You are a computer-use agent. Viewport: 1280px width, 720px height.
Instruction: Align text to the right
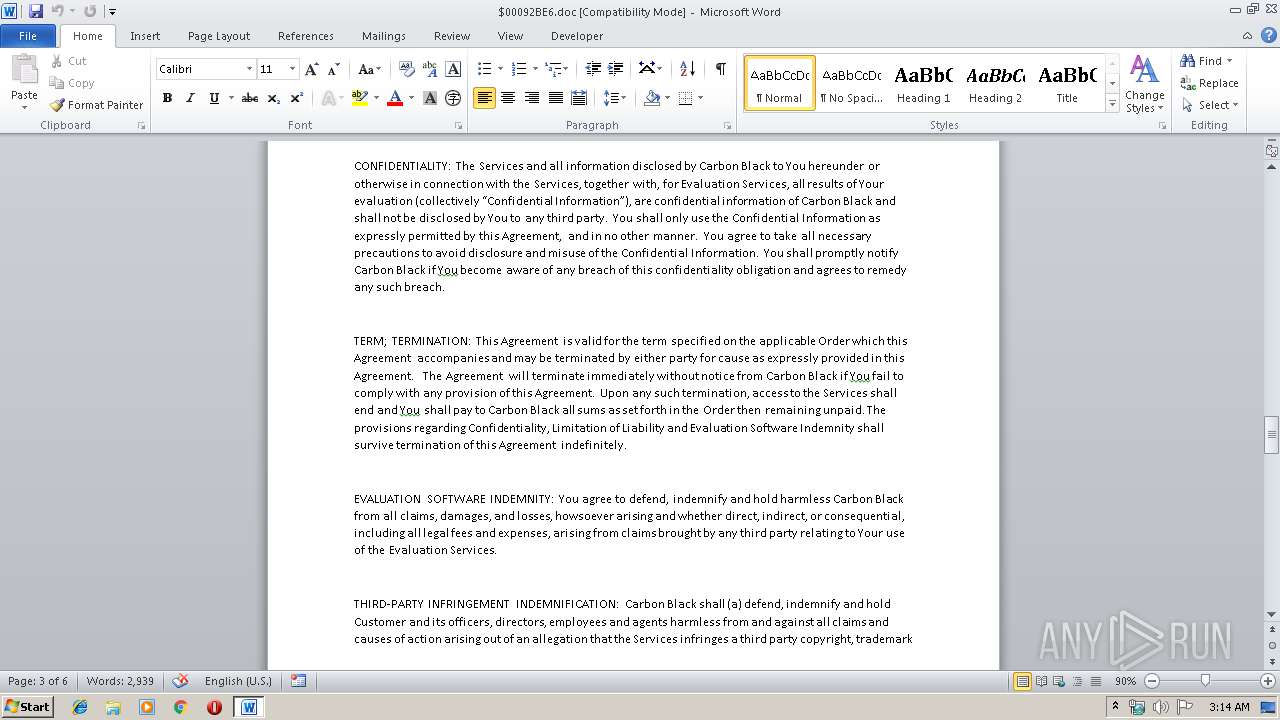coord(531,98)
